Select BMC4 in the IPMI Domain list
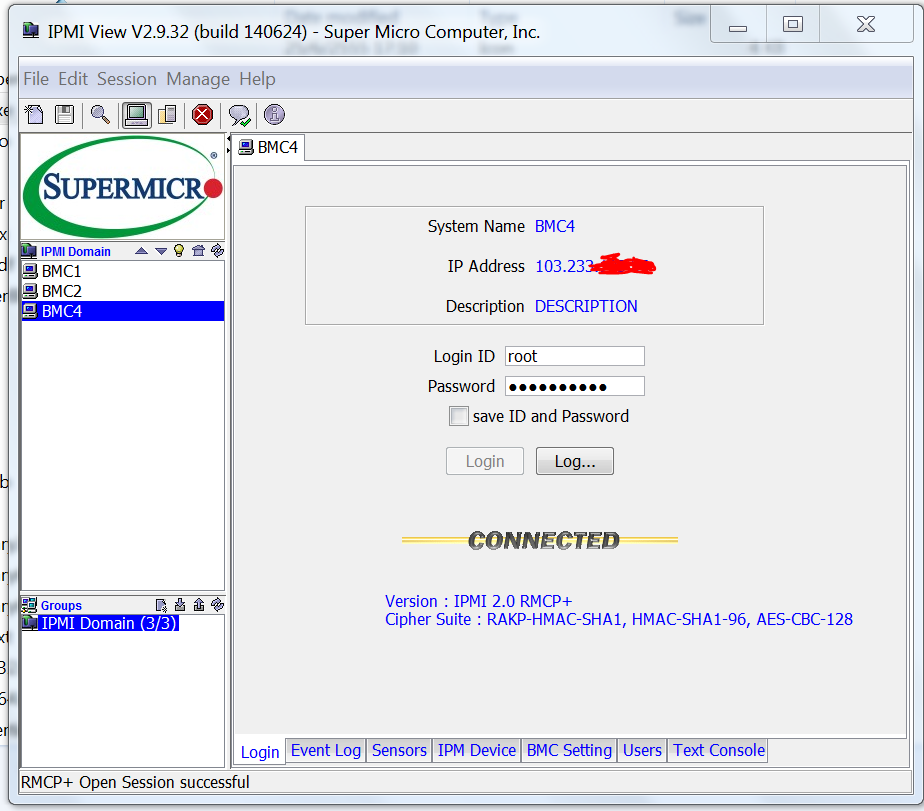 tap(123, 311)
